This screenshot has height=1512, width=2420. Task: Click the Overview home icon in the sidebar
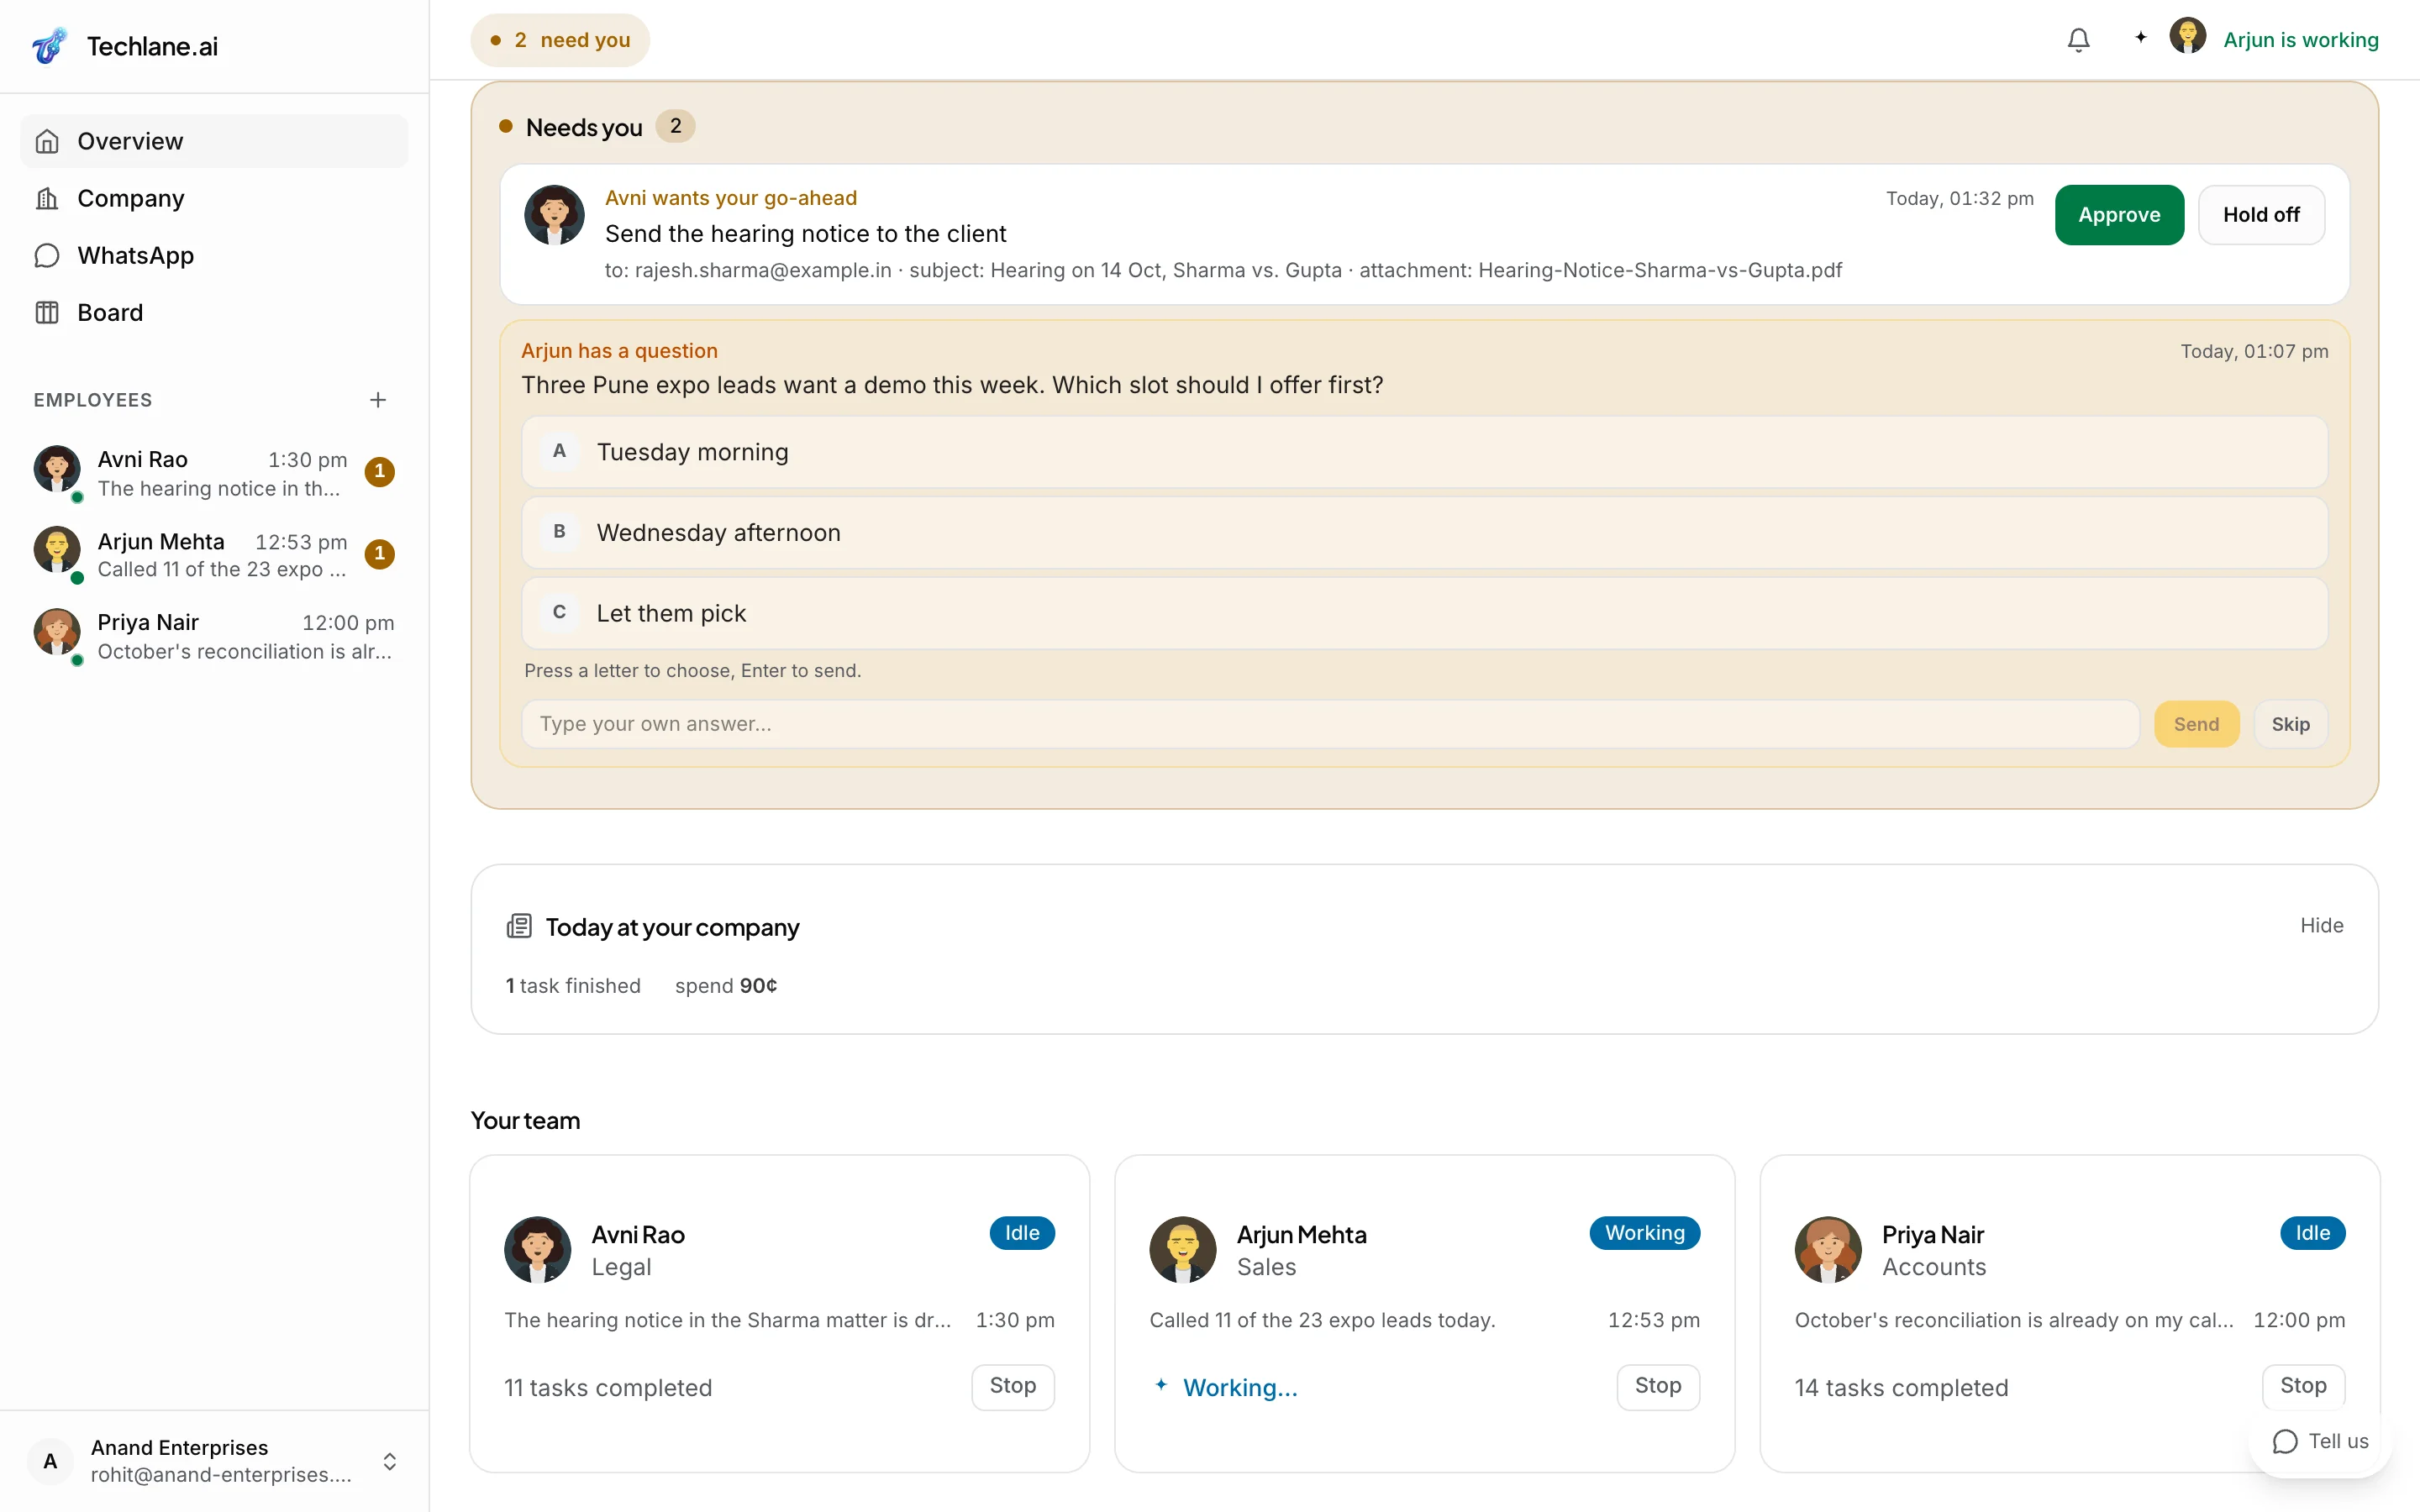(x=47, y=141)
